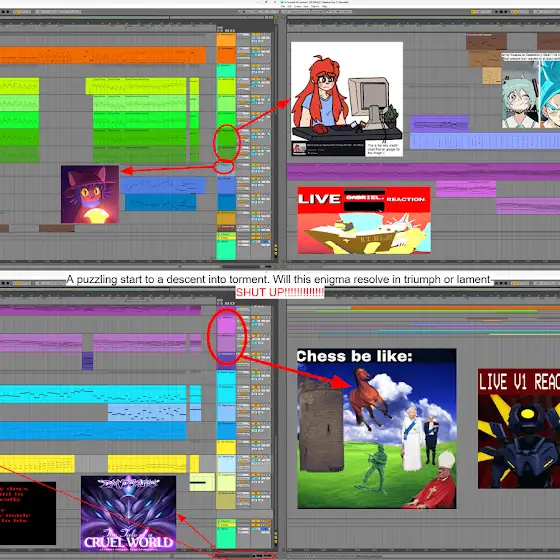Select the cyan track header in bottom-left panel
This screenshot has height=560, width=560.
tap(226, 394)
